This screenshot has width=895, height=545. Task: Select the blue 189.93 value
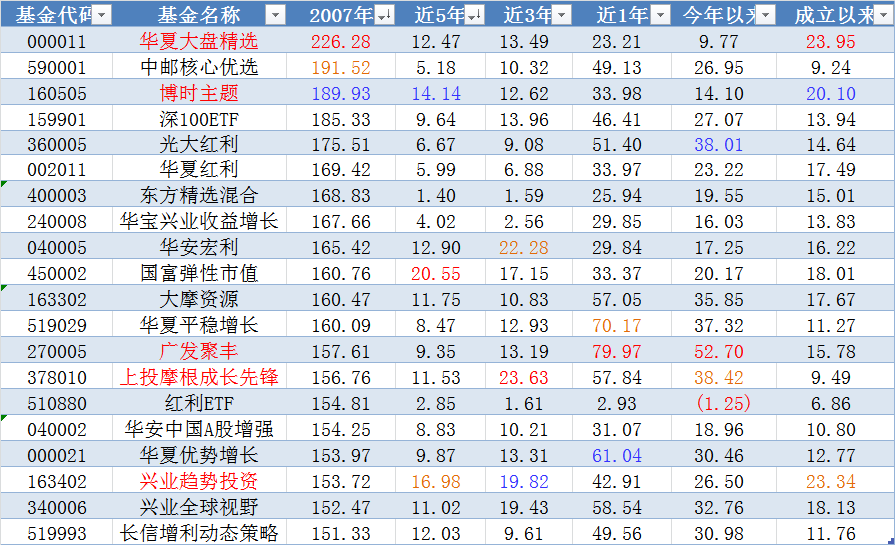[341, 94]
